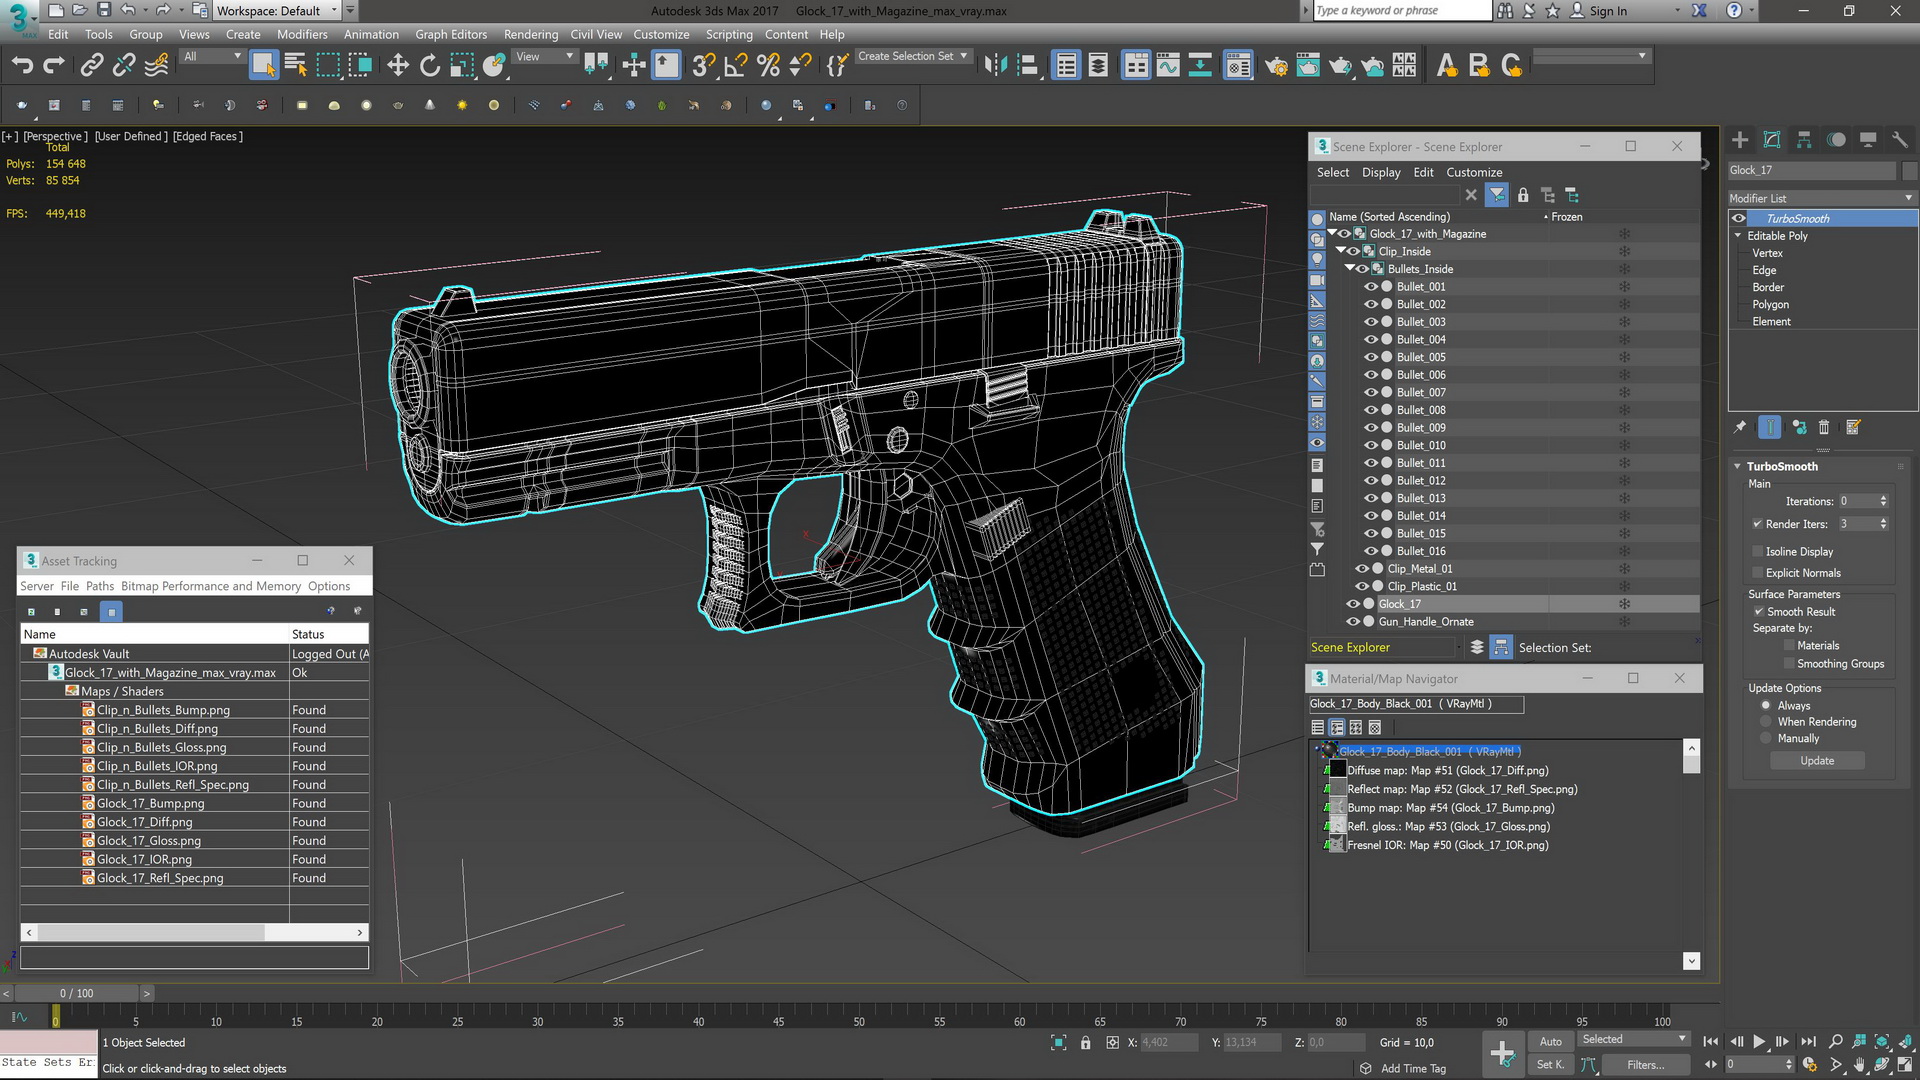Open Paths menu in Asset Tracking
1920x1080 pixels.
pos(100,587)
